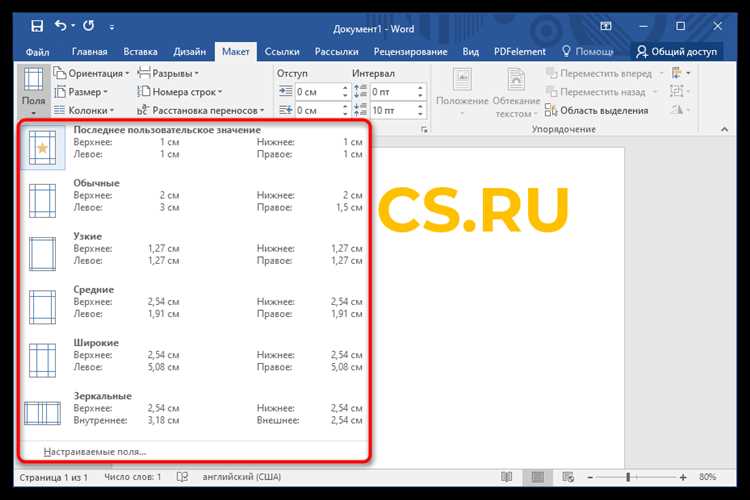
Task: Switch to Web Layout view icon
Action: pyautogui.click(x=568, y=477)
